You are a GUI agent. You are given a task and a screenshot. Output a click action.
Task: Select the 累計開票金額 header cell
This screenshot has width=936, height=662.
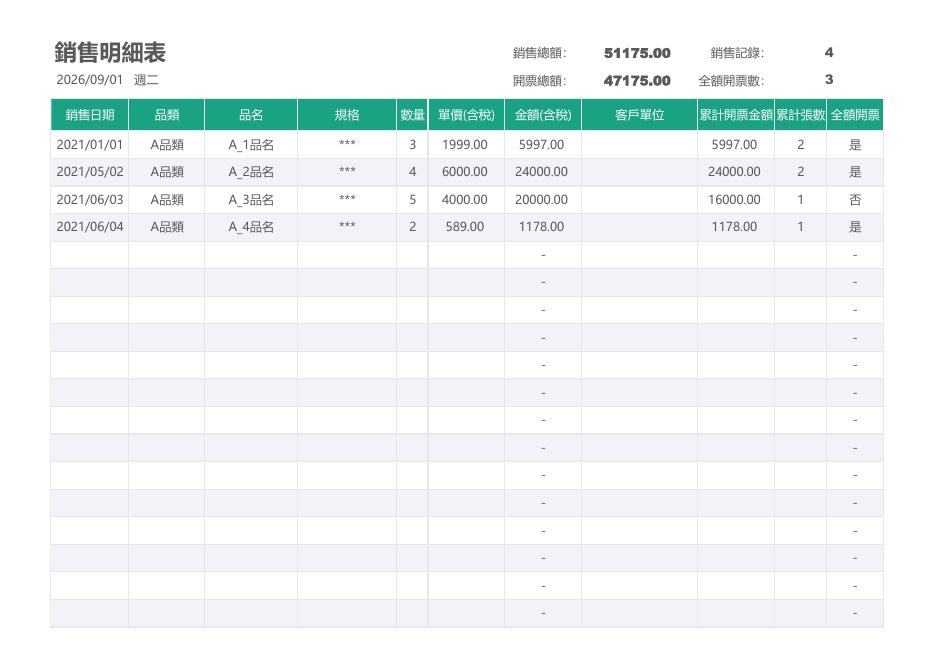736,115
